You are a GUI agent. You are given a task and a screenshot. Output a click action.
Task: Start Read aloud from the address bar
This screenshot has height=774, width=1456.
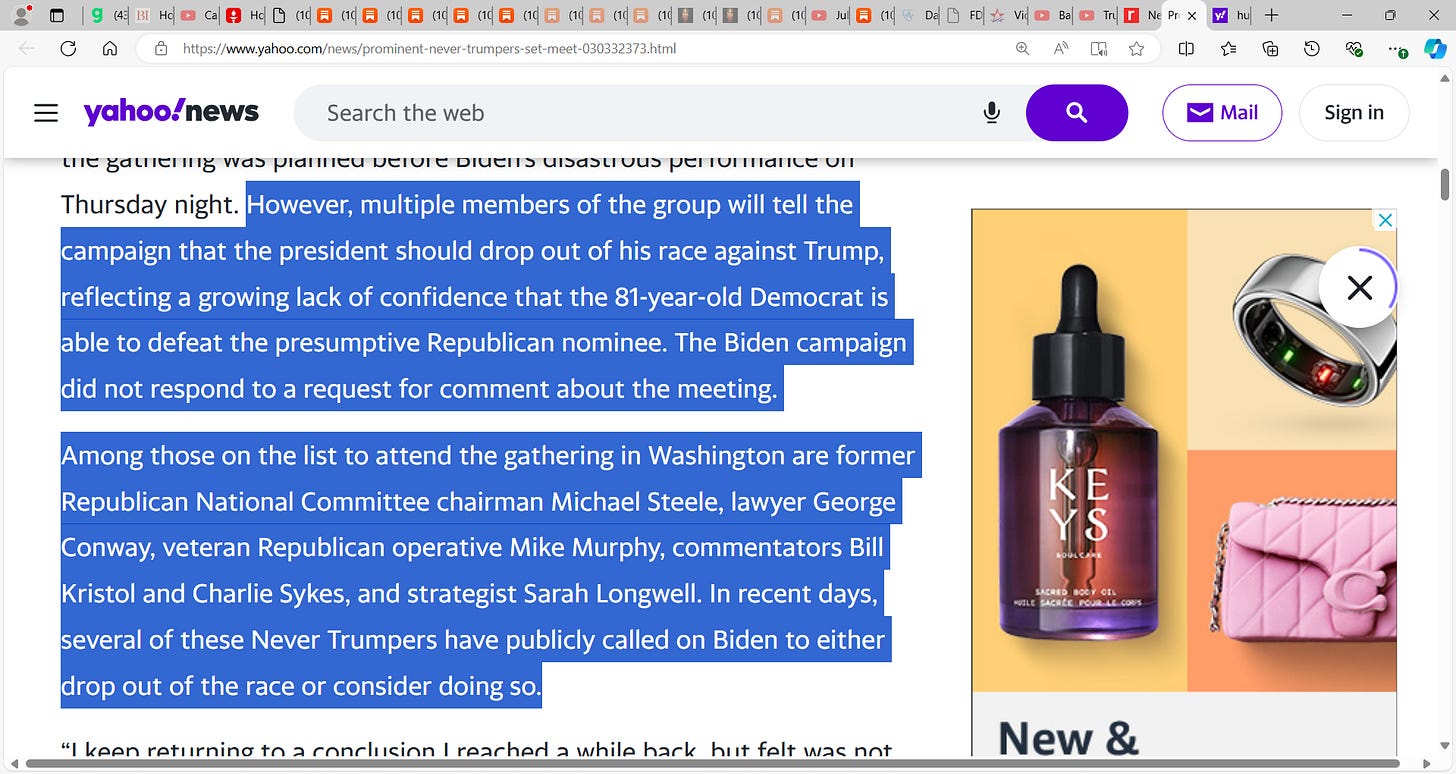(1061, 48)
